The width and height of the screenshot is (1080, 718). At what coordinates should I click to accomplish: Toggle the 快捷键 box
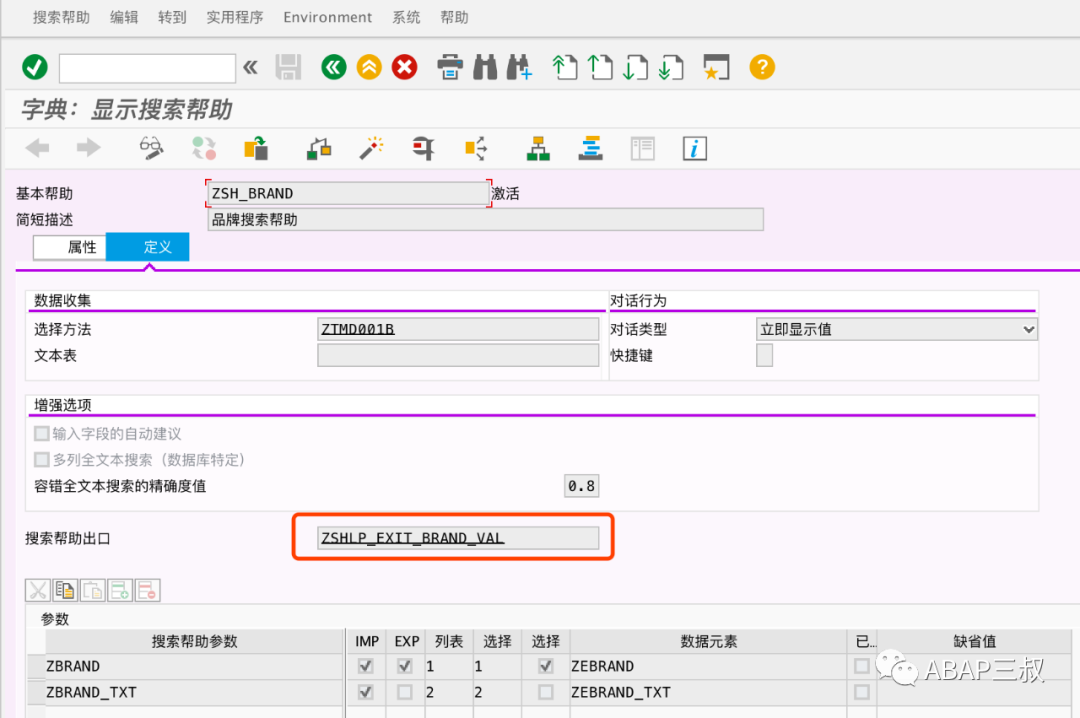[765, 356]
